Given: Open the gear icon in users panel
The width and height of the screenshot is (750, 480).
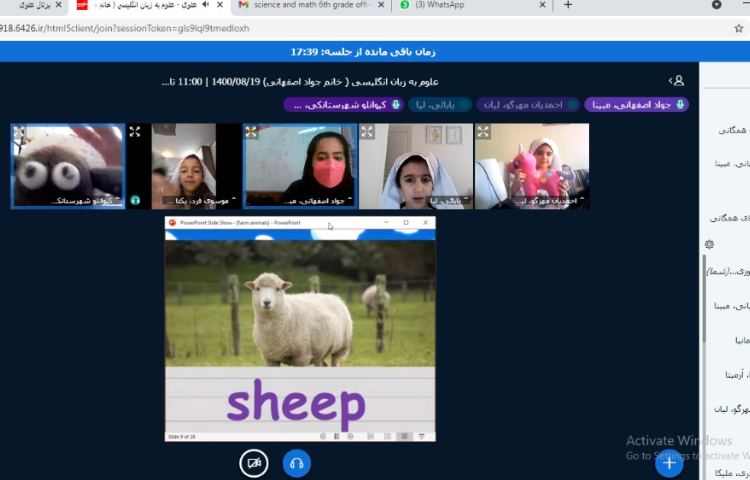Looking at the screenshot, I should click(x=709, y=244).
